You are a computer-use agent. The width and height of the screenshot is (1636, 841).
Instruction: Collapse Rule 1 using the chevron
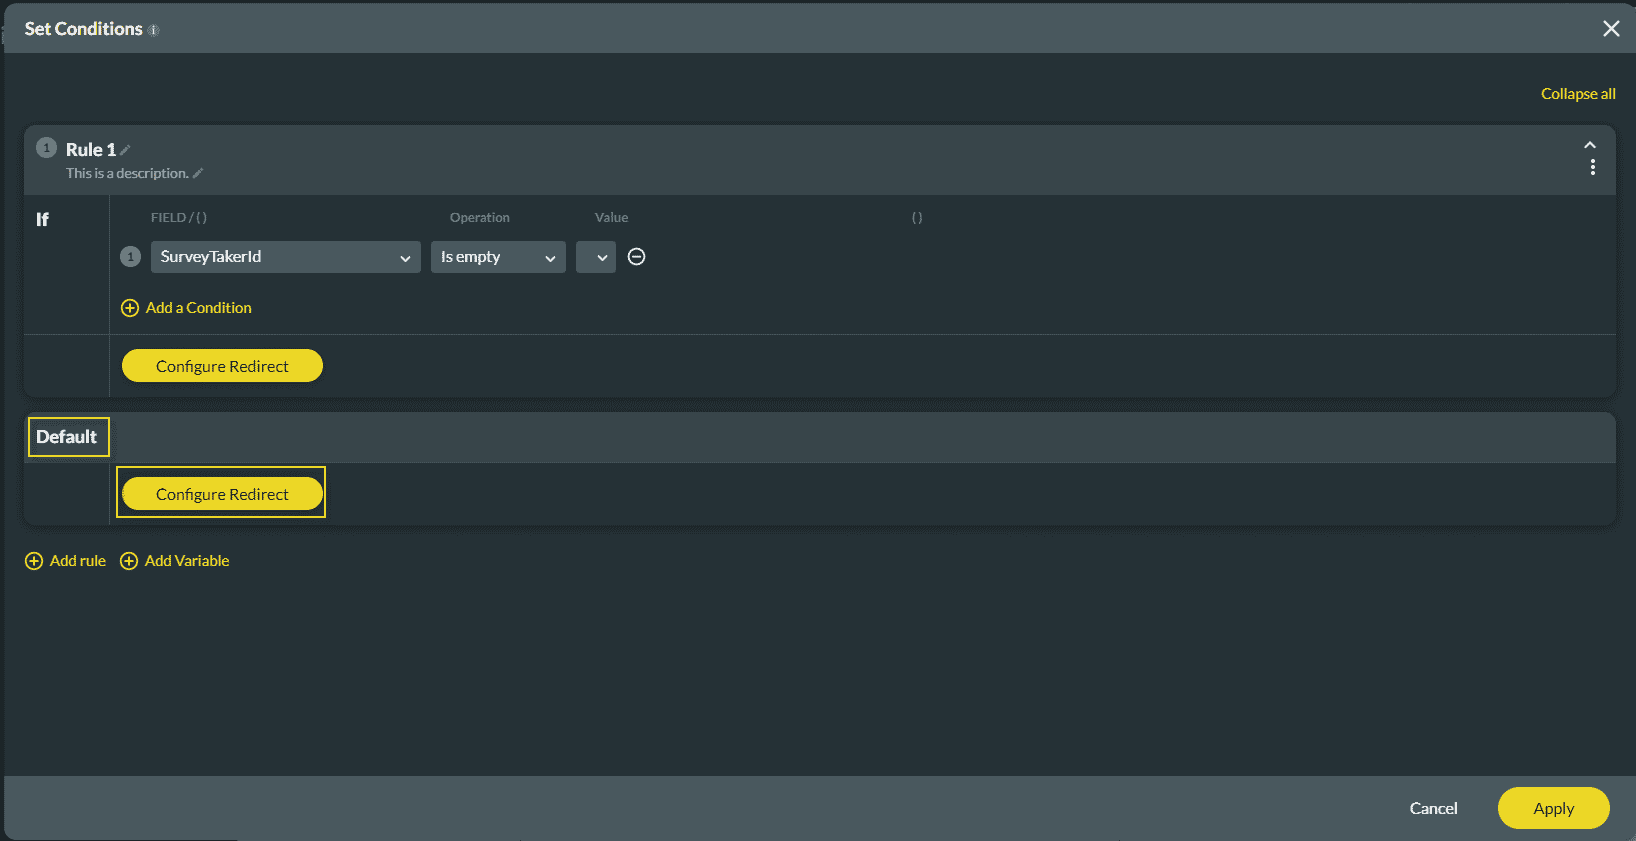1590,145
